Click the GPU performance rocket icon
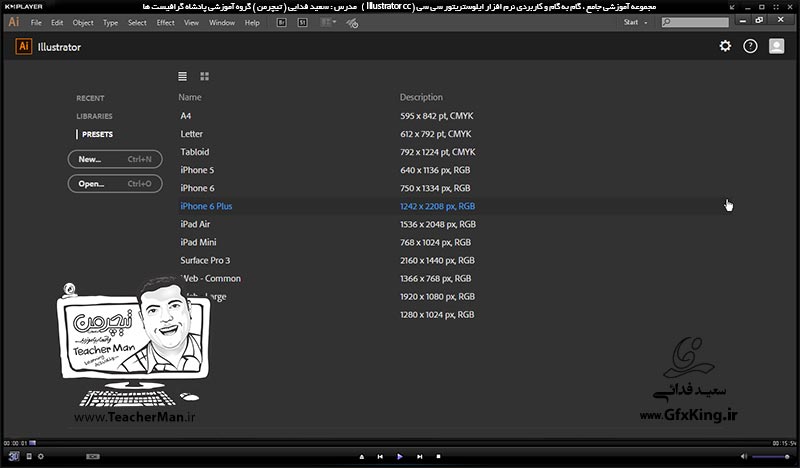This screenshot has height=468, width=800. coord(352,23)
